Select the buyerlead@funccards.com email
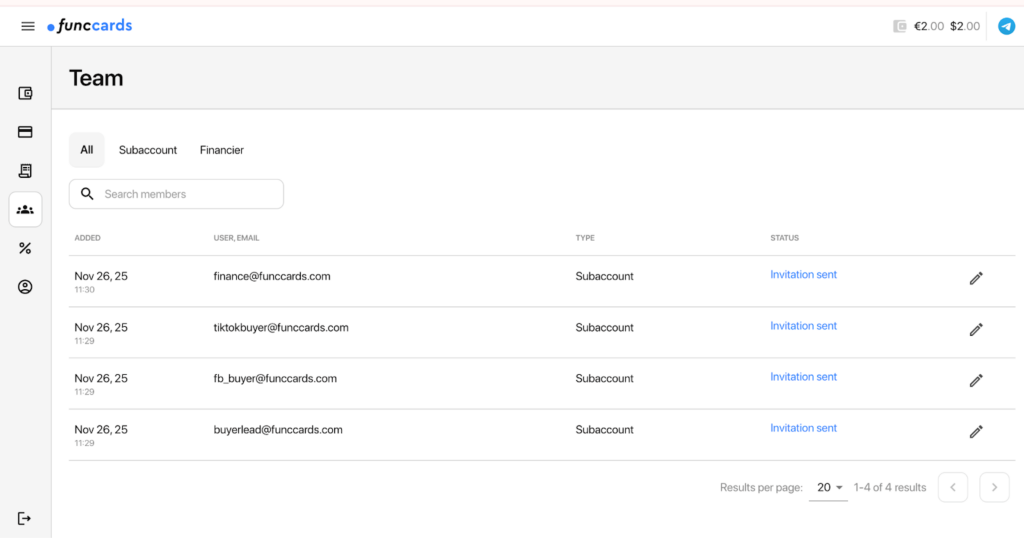The height and width of the screenshot is (538, 1024). coord(278,430)
